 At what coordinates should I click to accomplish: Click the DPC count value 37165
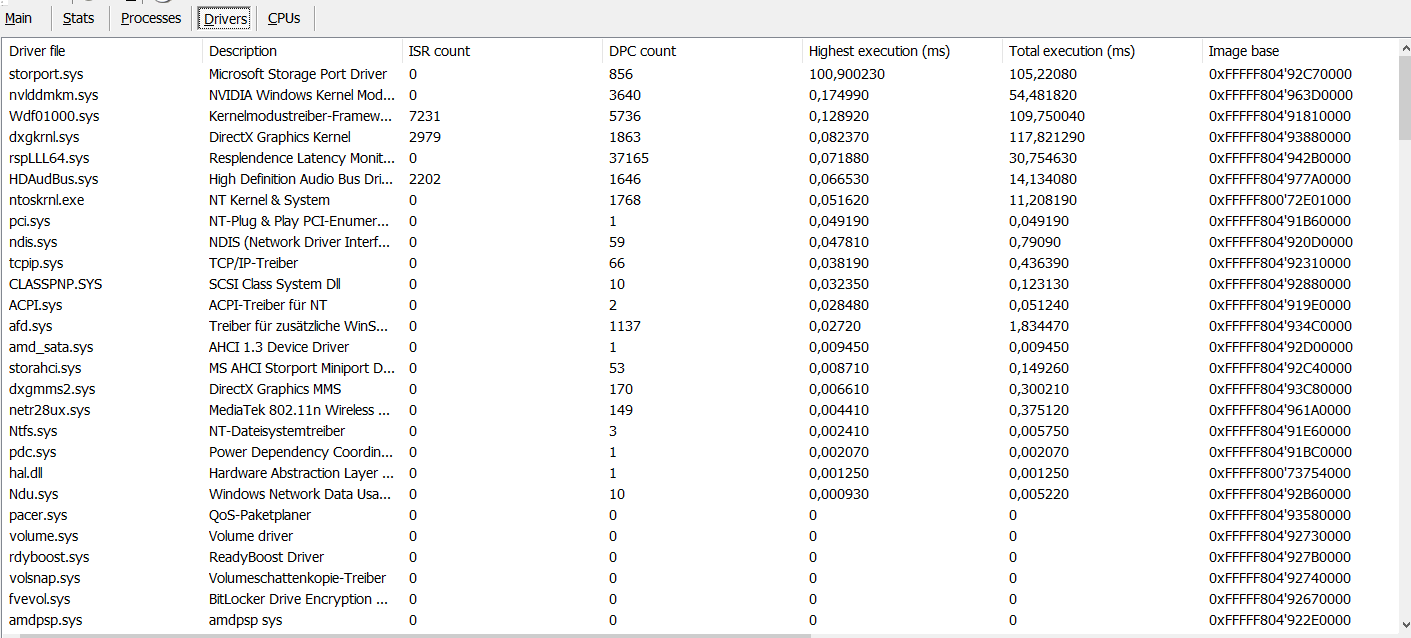(x=629, y=158)
